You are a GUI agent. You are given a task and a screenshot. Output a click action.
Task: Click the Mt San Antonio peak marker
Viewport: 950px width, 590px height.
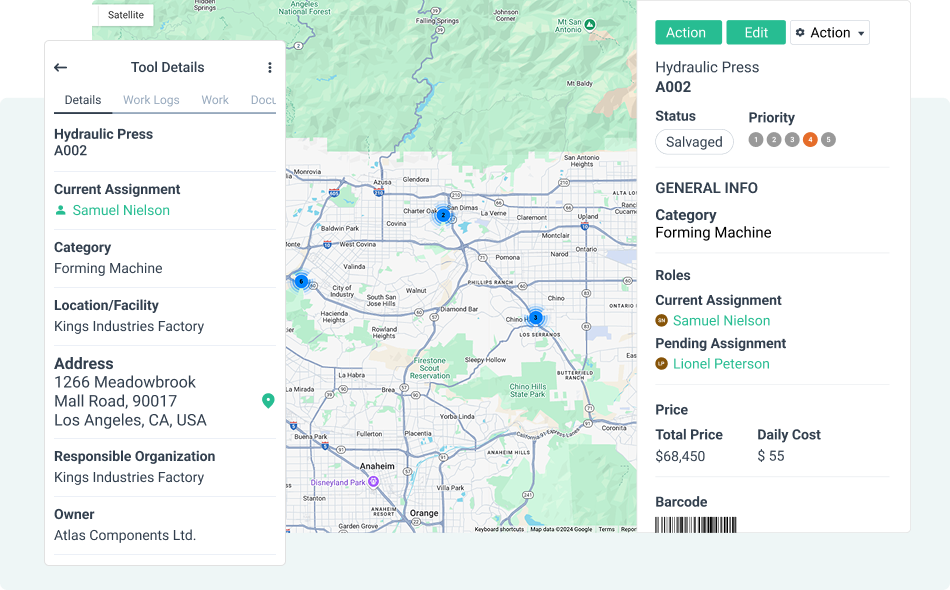[x=590, y=24]
